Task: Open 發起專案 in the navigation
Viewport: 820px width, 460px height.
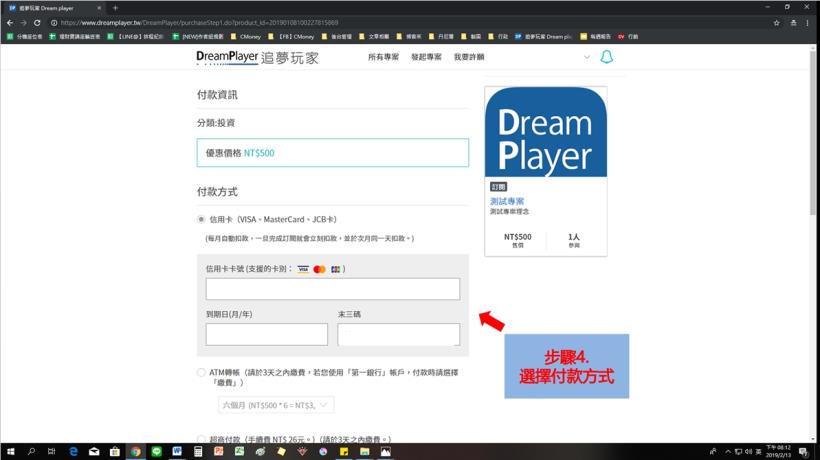Action: 426,57
